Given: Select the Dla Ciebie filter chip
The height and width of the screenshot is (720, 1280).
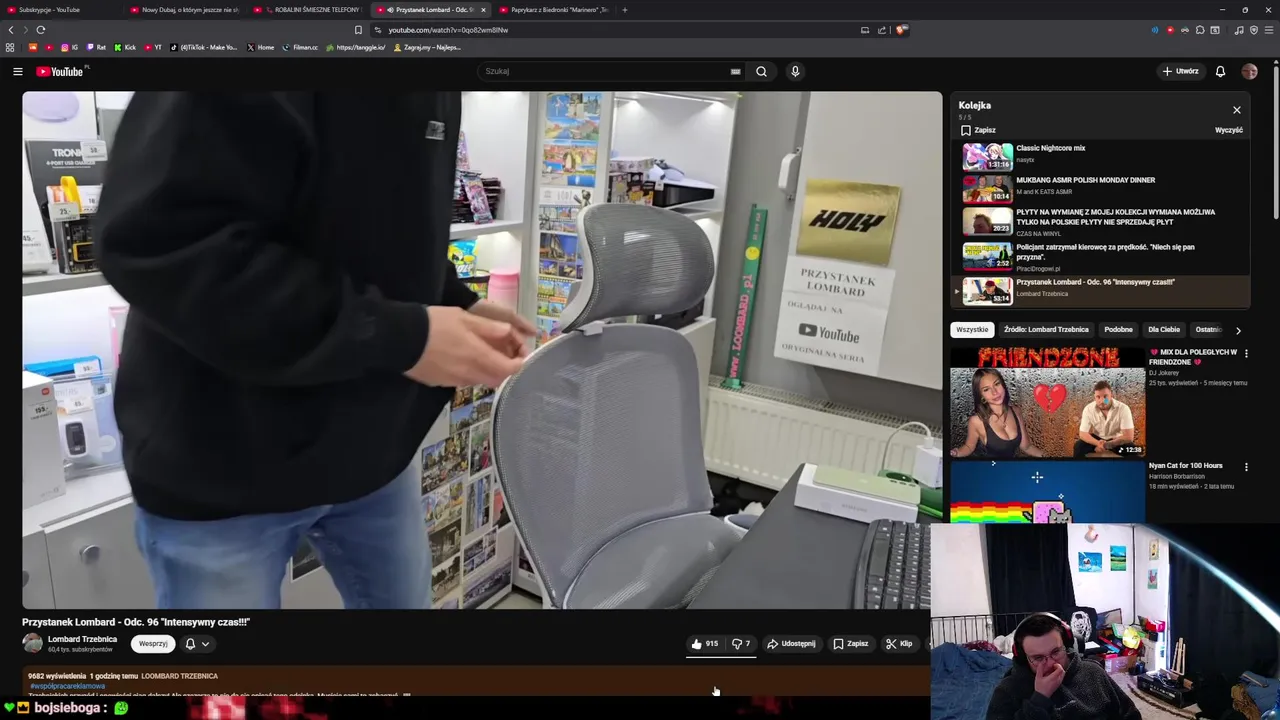Looking at the screenshot, I should (1164, 329).
